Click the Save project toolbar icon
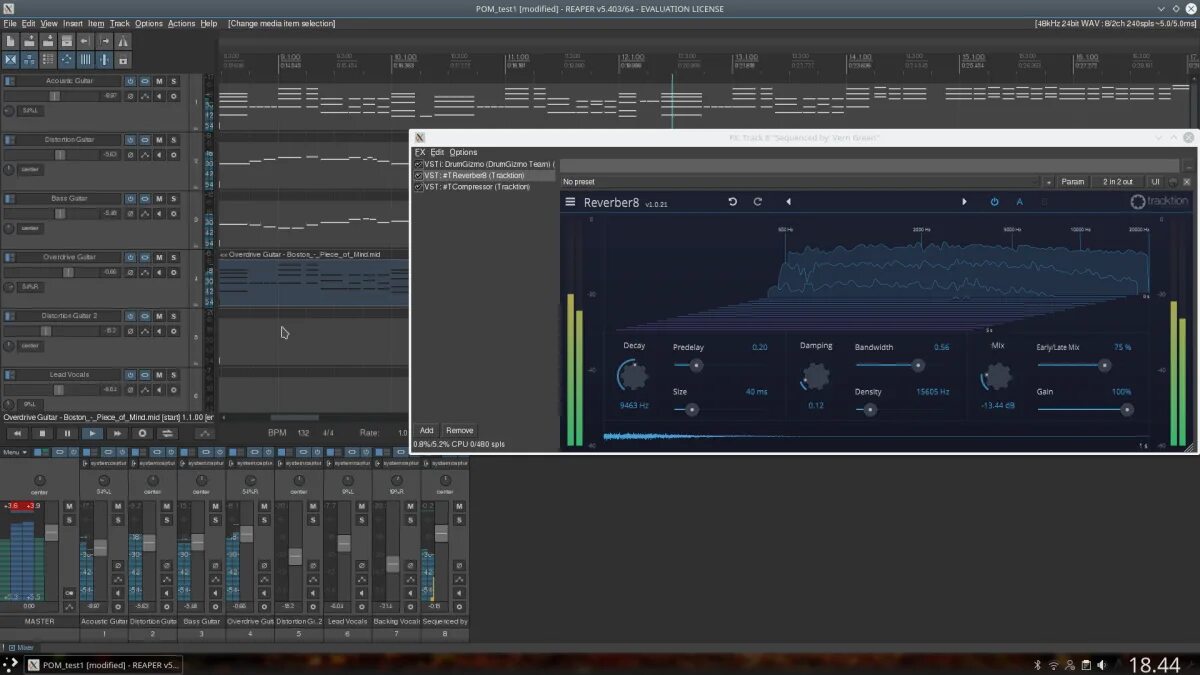The width and height of the screenshot is (1200, 675). tap(48, 41)
